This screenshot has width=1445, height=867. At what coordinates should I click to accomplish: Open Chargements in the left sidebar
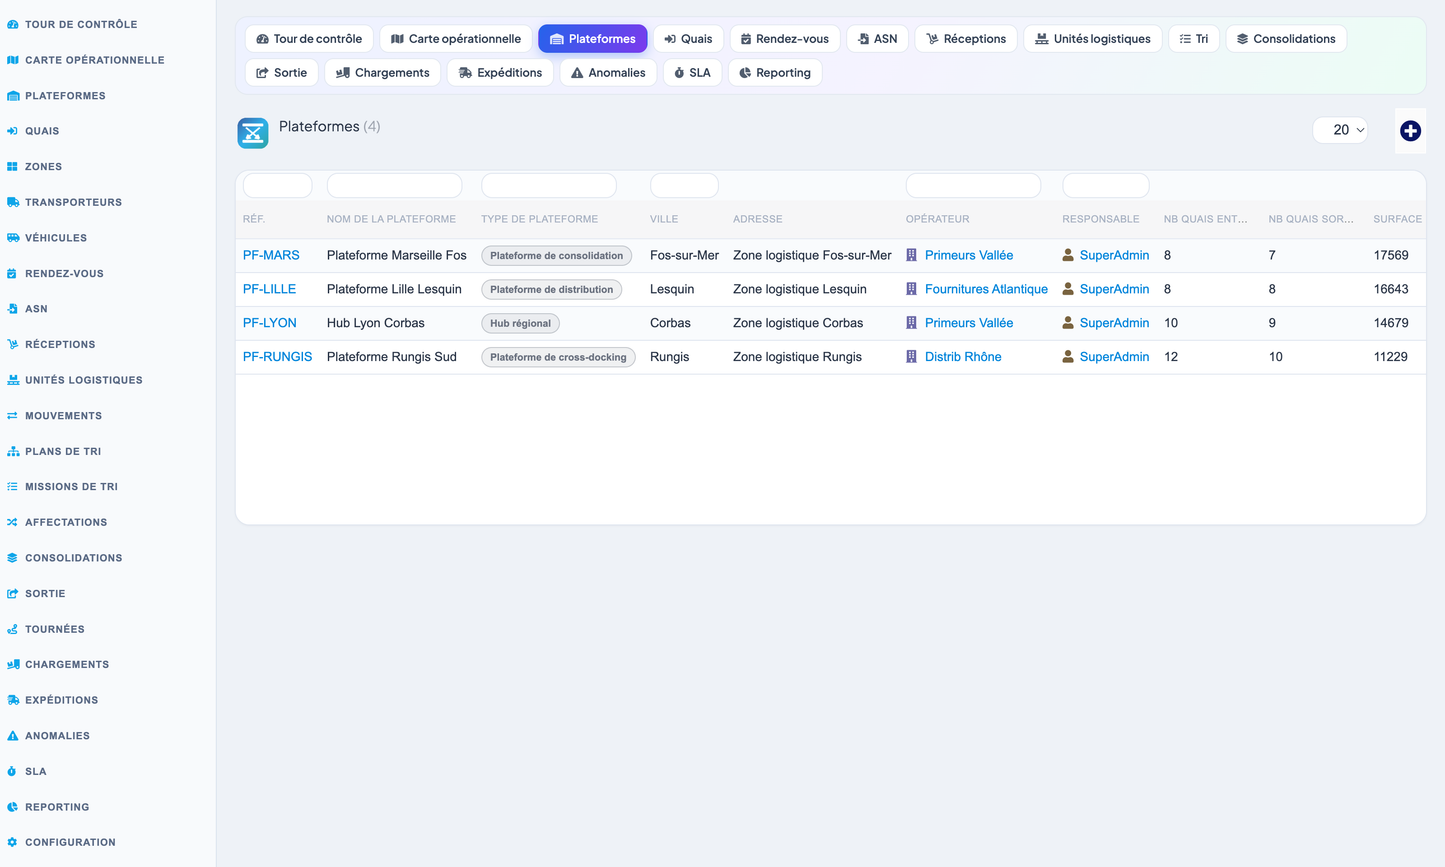pyautogui.click(x=67, y=664)
